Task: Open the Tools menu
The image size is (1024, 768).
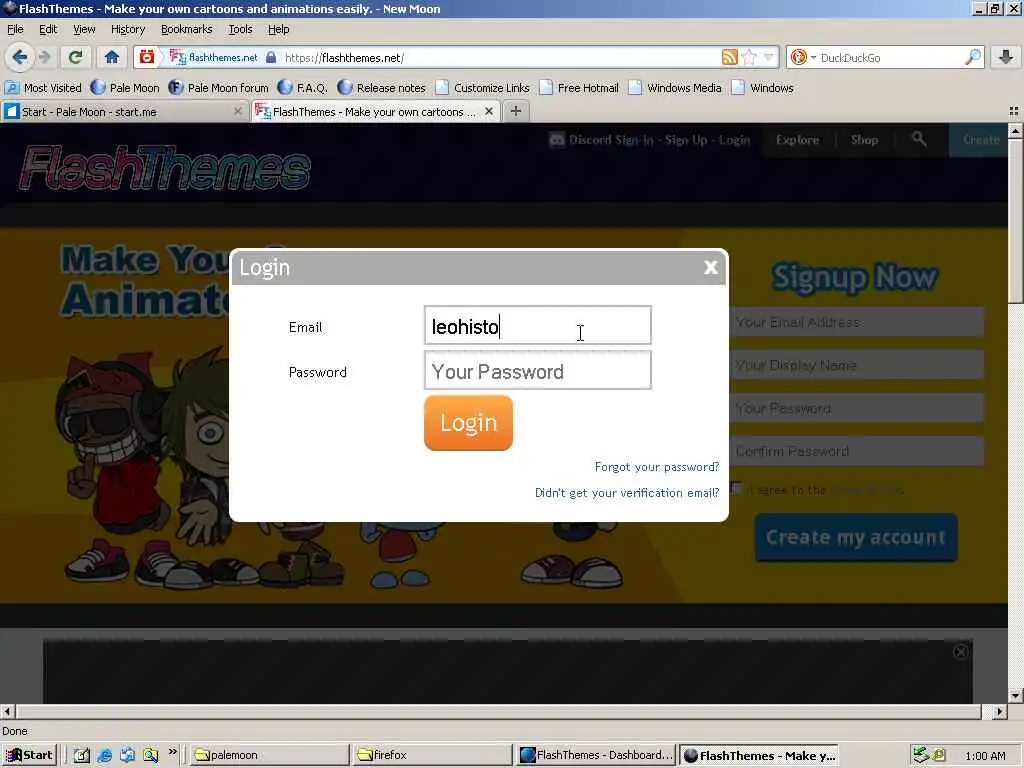Action: [x=240, y=29]
